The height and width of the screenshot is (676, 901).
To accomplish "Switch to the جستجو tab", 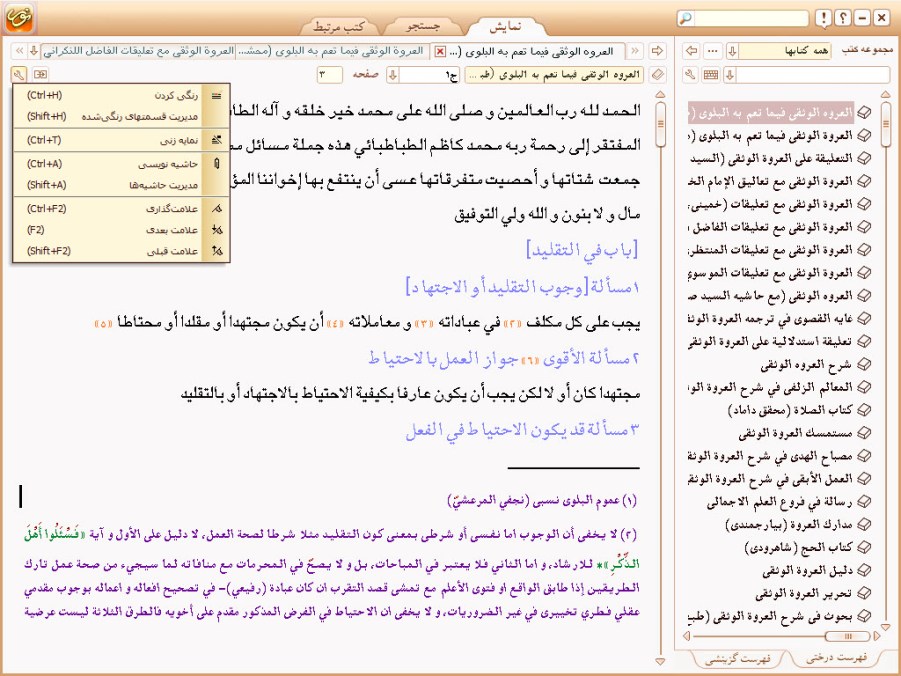I will pos(423,26).
